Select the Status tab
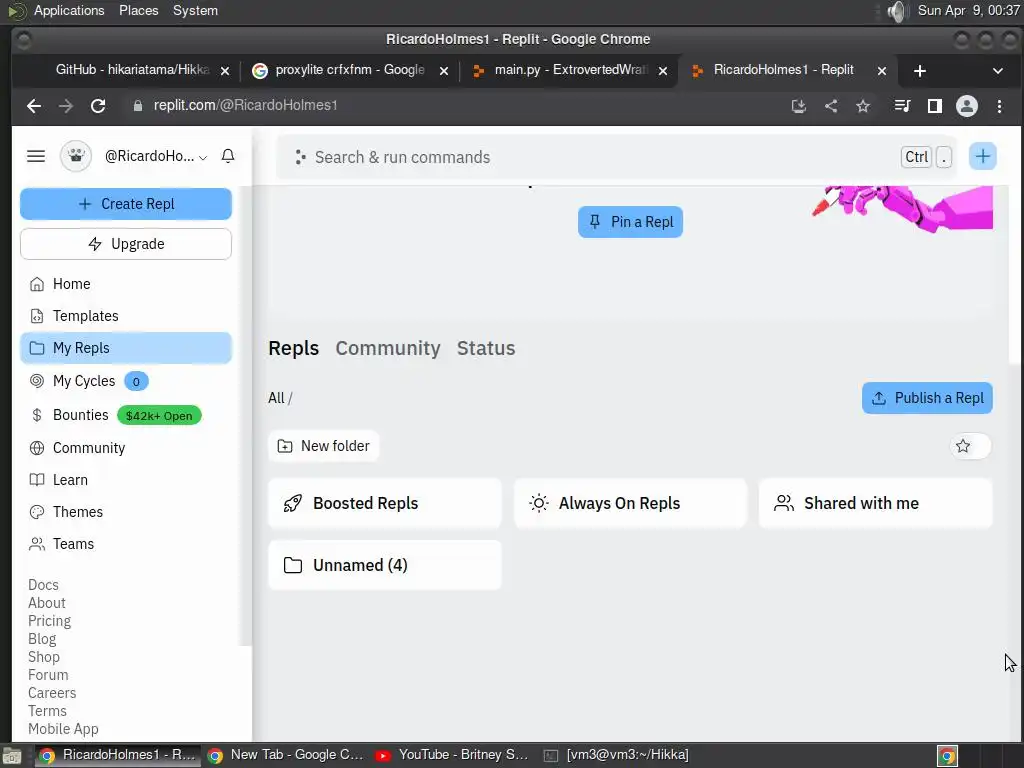This screenshot has width=1024, height=768. click(x=486, y=348)
